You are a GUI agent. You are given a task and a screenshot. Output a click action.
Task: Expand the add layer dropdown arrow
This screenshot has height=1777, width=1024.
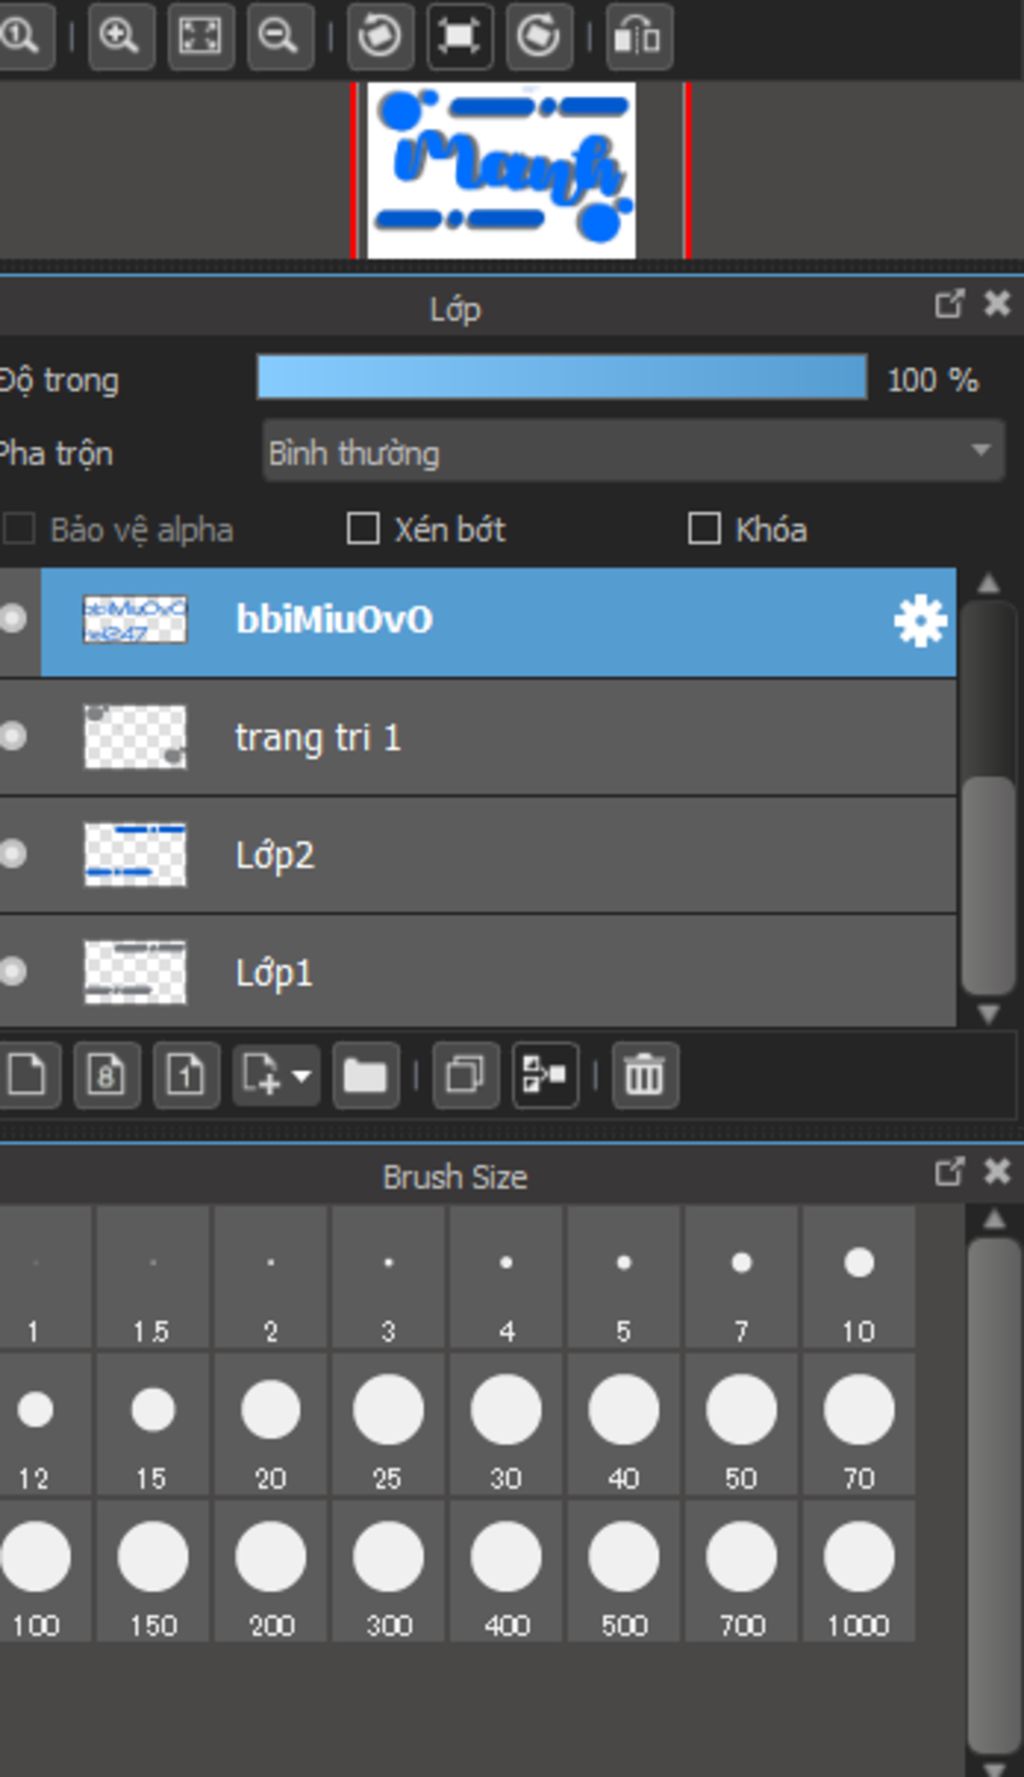tap(301, 1077)
